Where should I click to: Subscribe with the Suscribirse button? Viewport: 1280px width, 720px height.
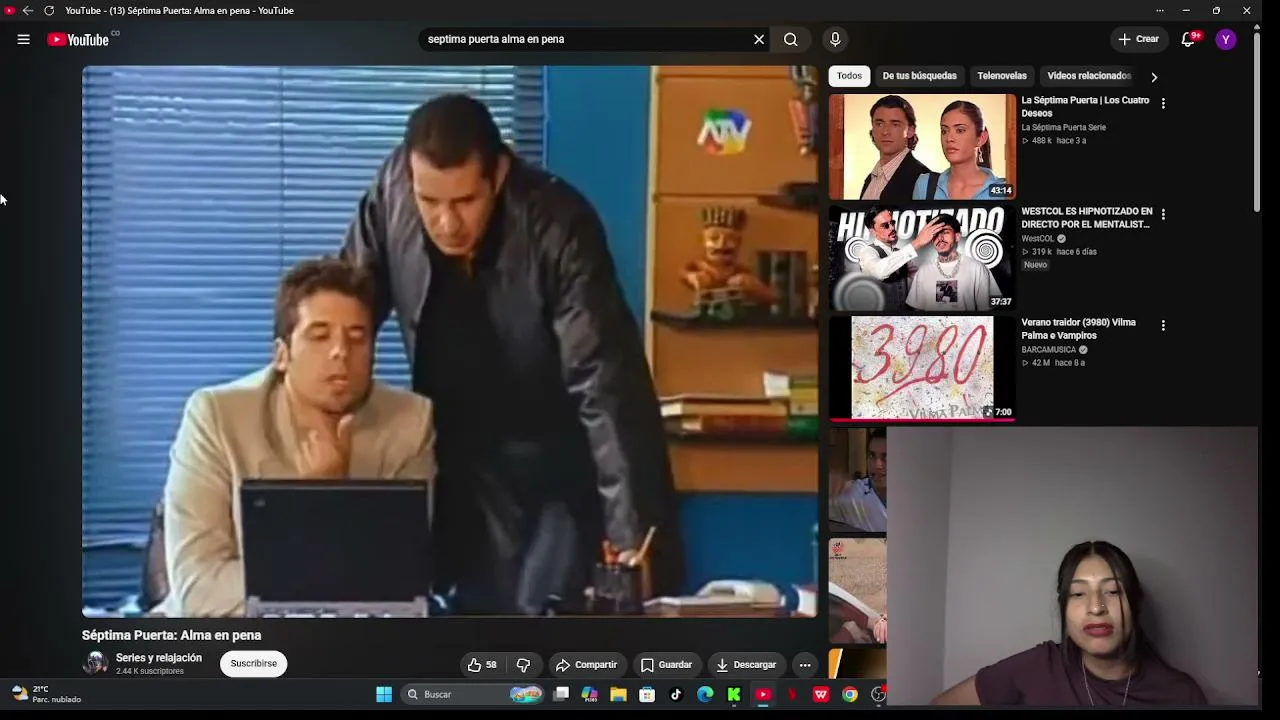pyautogui.click(x=254, y=663)
